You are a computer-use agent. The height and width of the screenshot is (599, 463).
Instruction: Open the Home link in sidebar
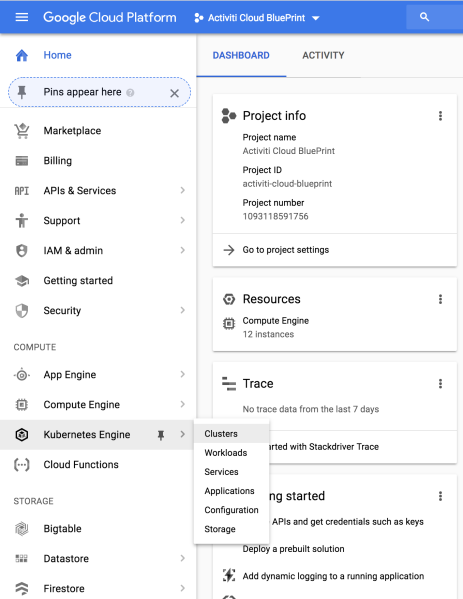(57, 55)
